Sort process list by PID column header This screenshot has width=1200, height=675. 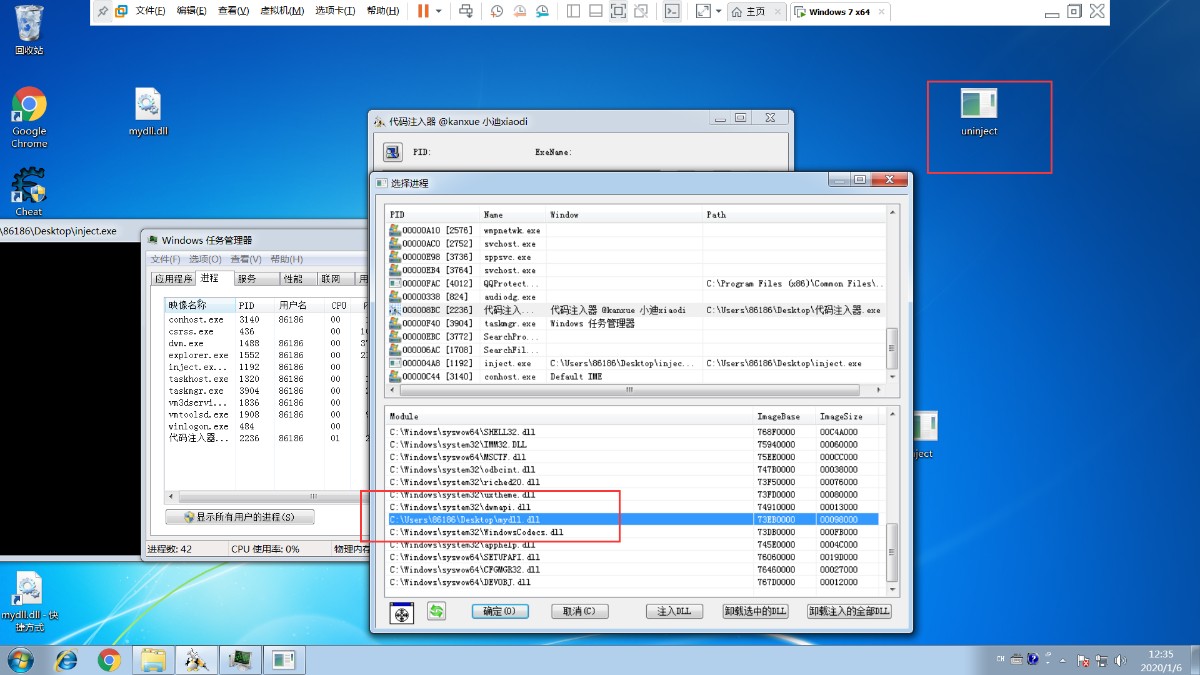click(x=433, y=214)
